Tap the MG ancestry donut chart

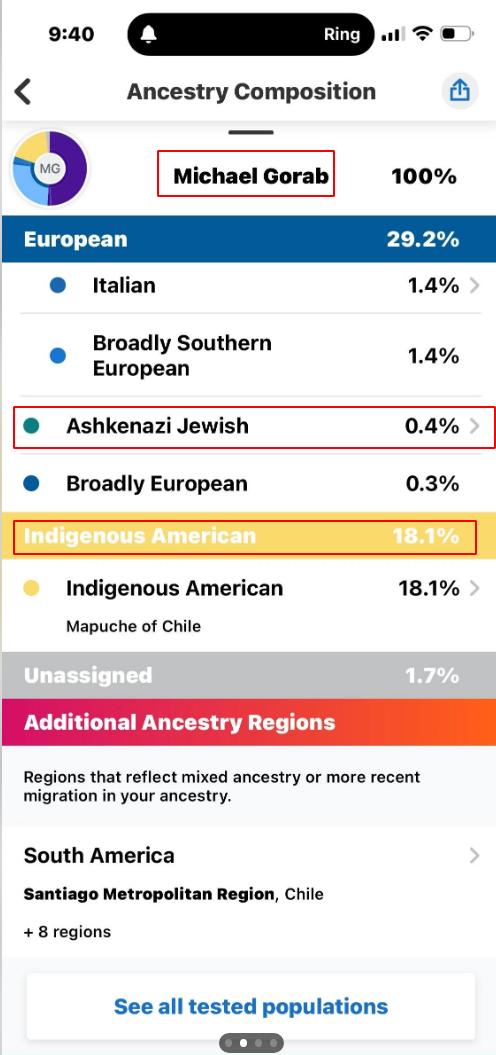pos(49,168)
